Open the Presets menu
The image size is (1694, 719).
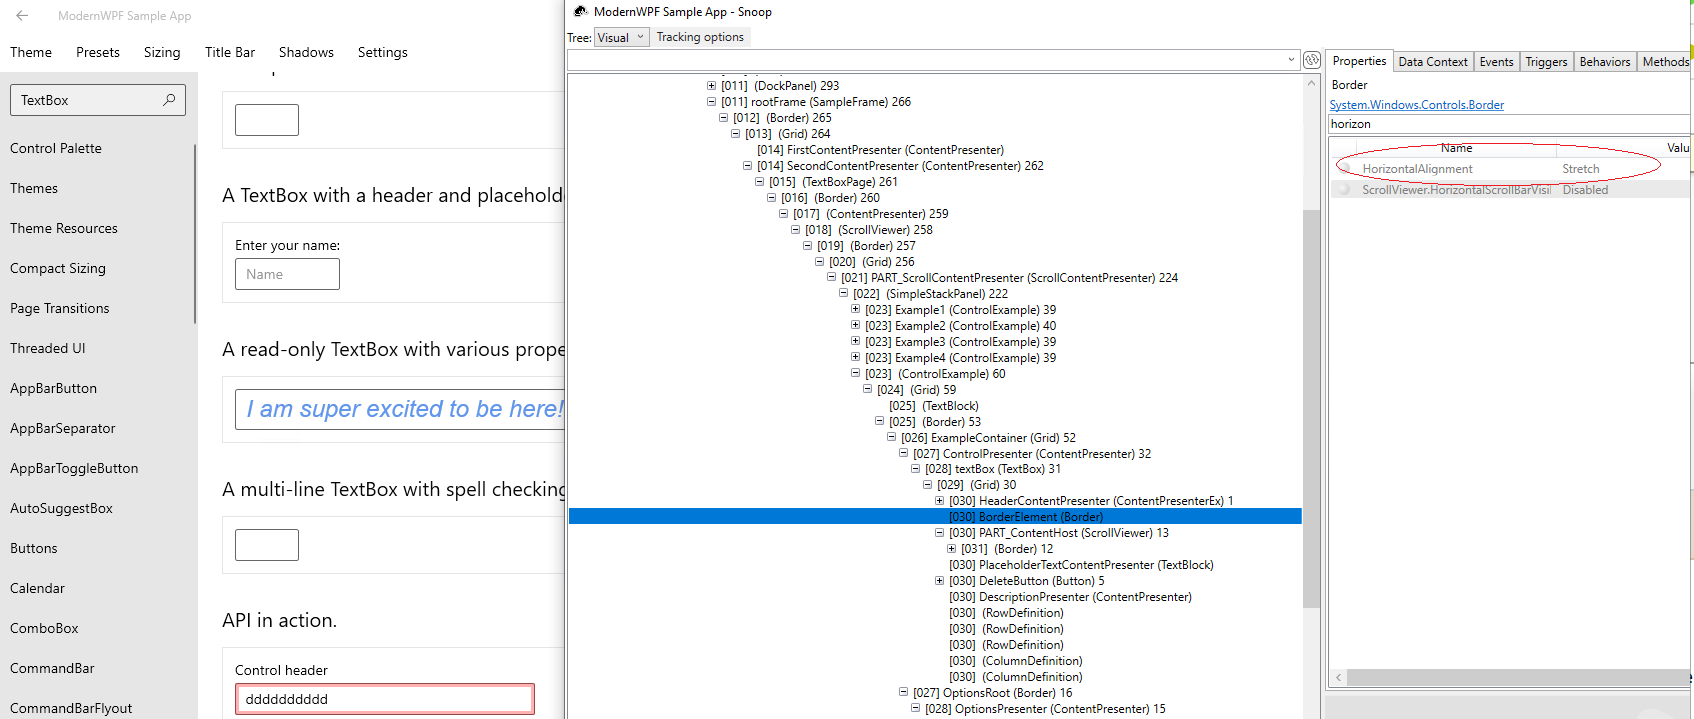98,52
